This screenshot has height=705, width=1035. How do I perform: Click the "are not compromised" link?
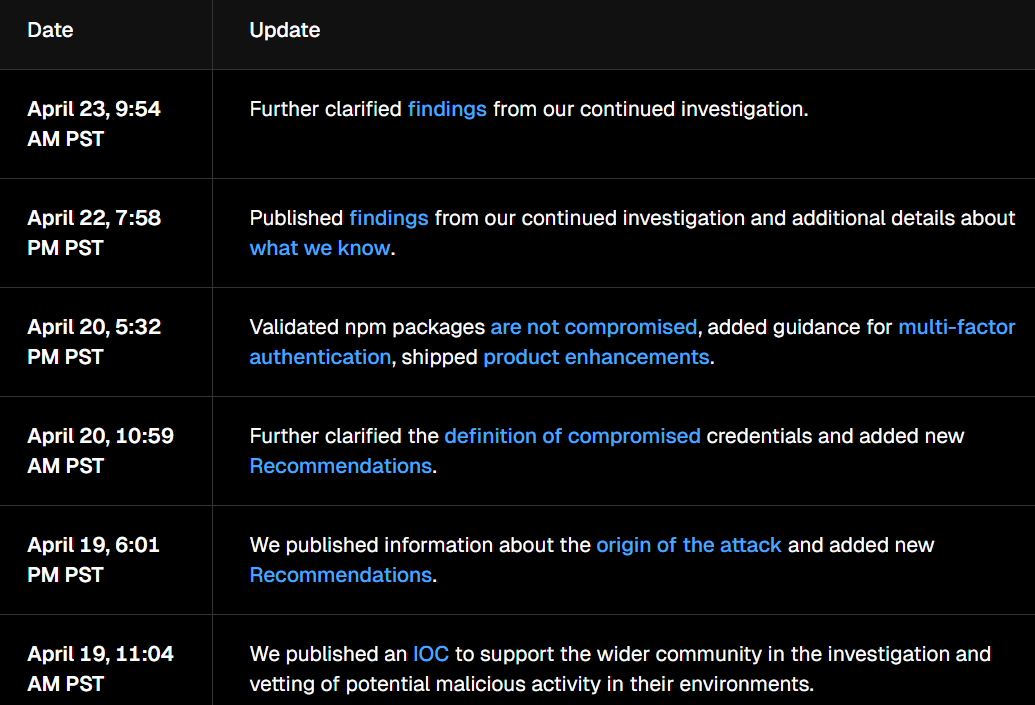(593, 327)
